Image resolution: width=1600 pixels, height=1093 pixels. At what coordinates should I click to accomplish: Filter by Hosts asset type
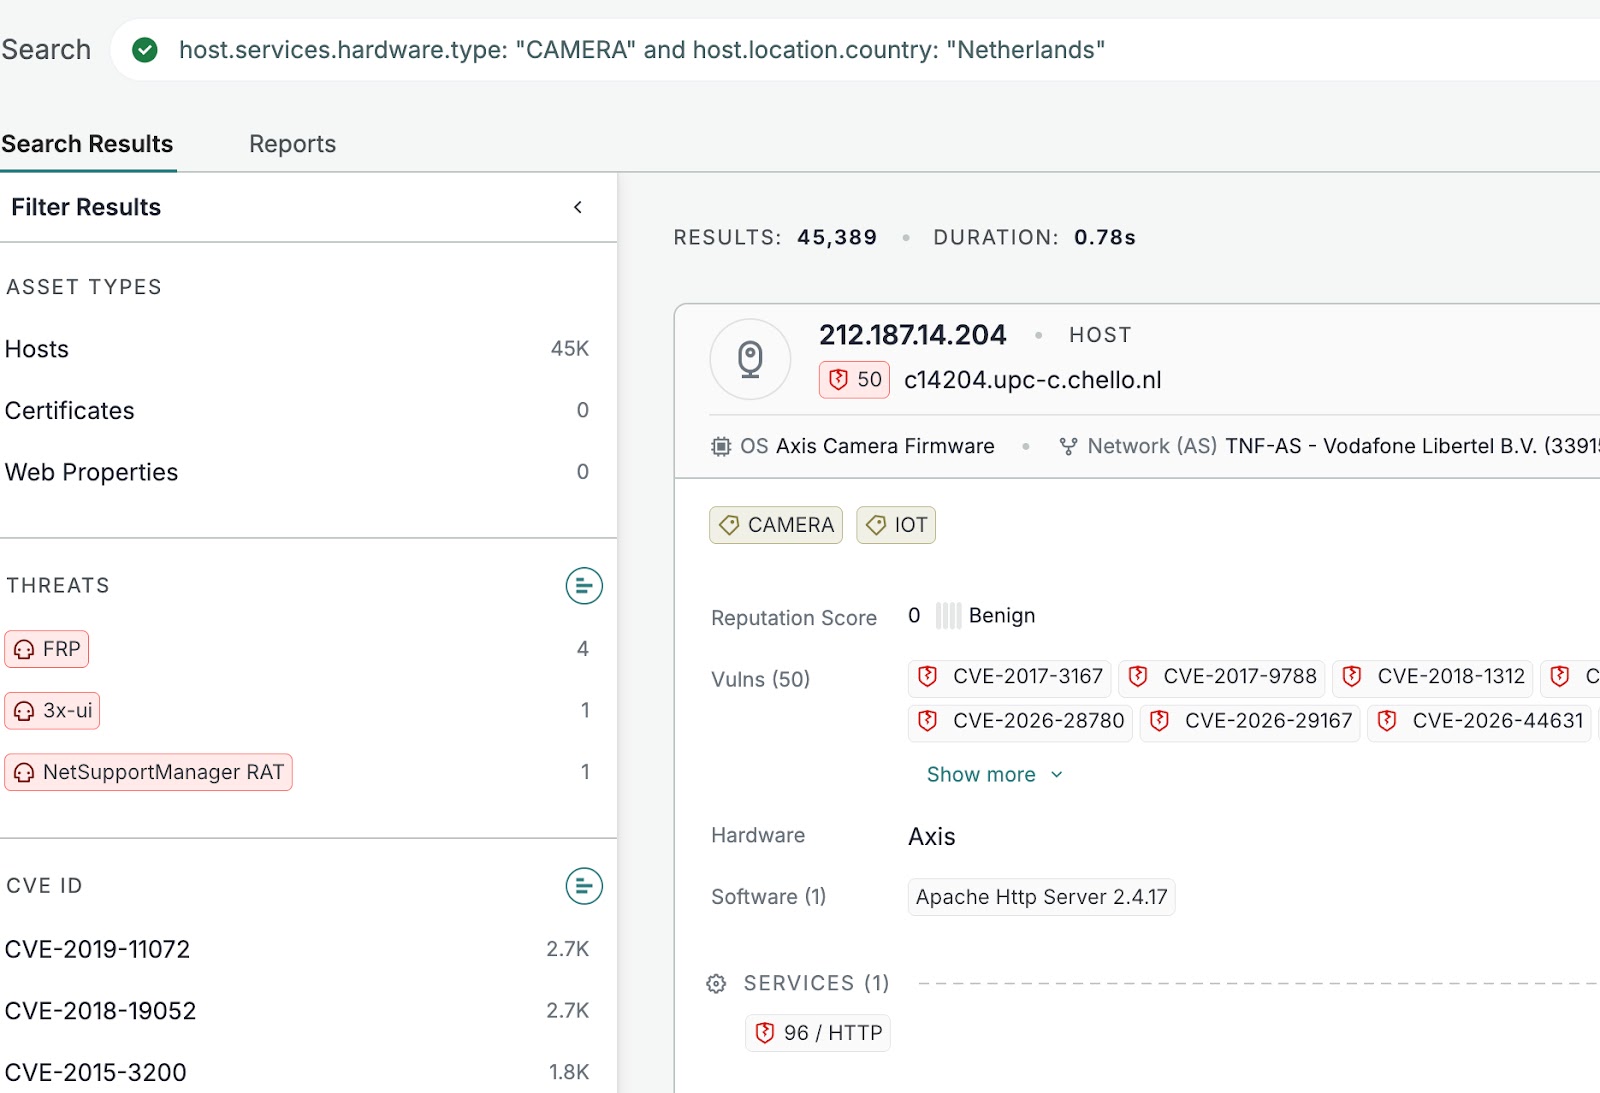pos(297,349)
